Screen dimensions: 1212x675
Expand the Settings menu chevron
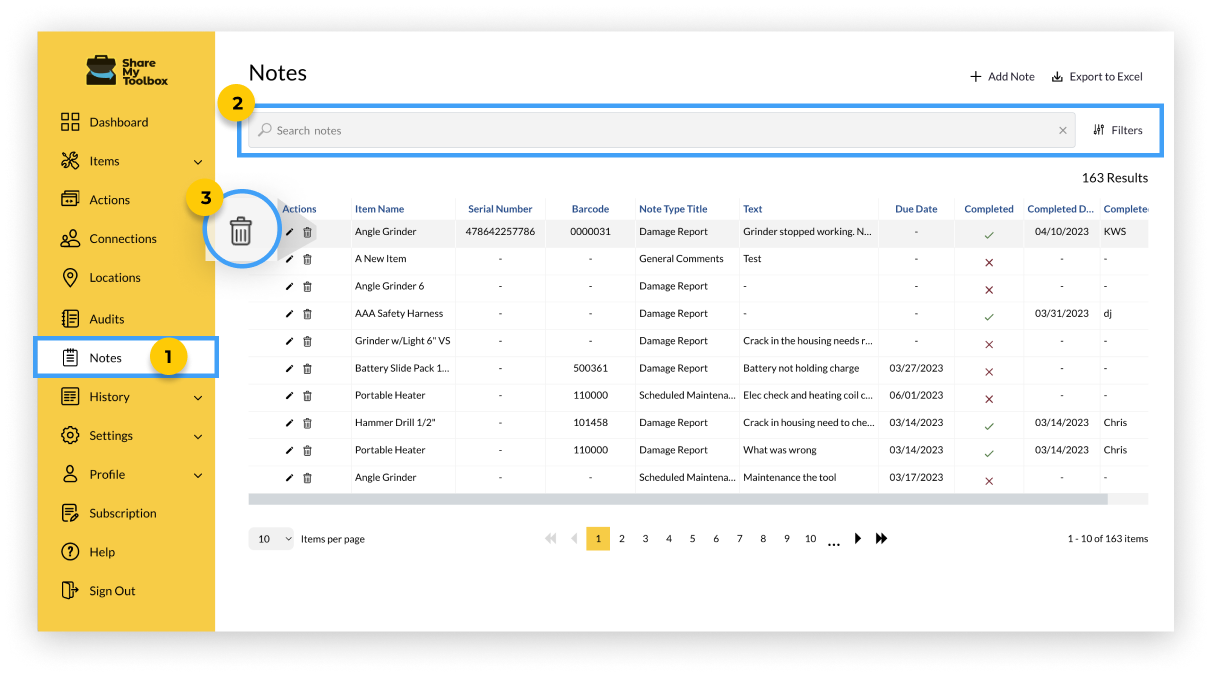pos(198,437)
